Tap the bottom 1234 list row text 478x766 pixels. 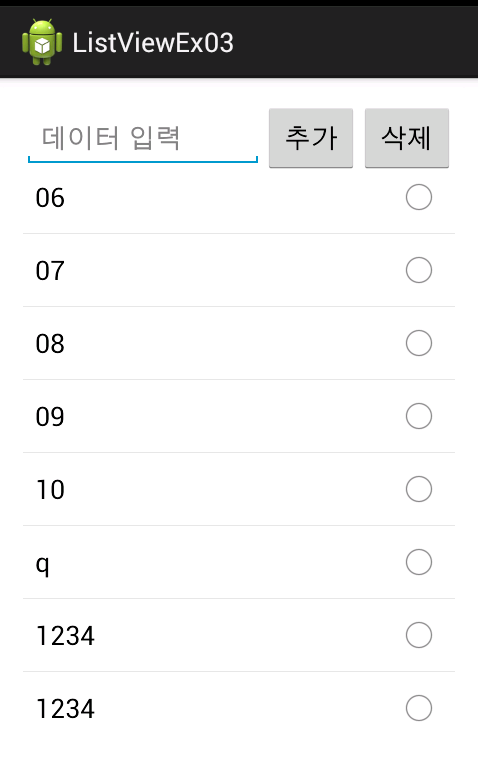point(65,709)
